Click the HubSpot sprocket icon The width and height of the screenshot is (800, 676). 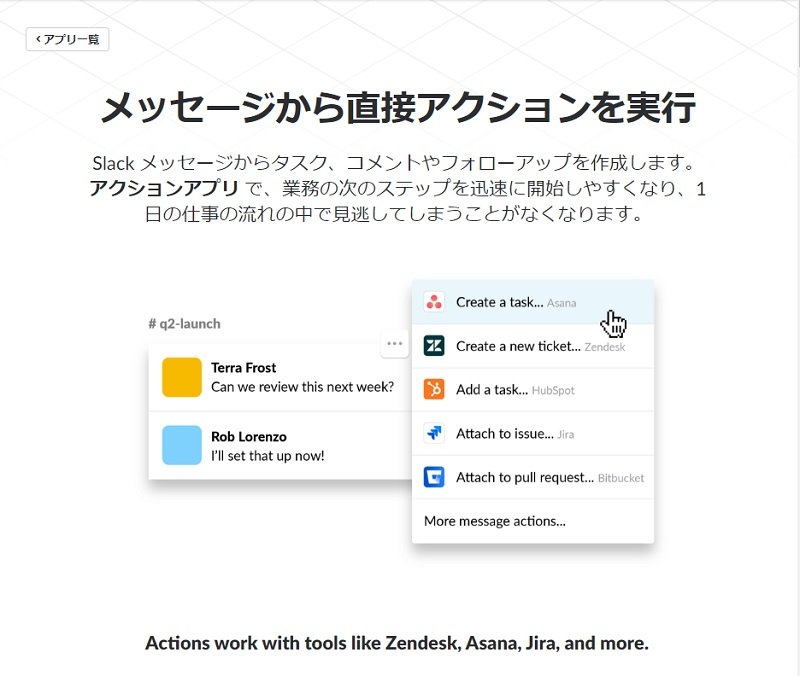[x=434, y=390]
